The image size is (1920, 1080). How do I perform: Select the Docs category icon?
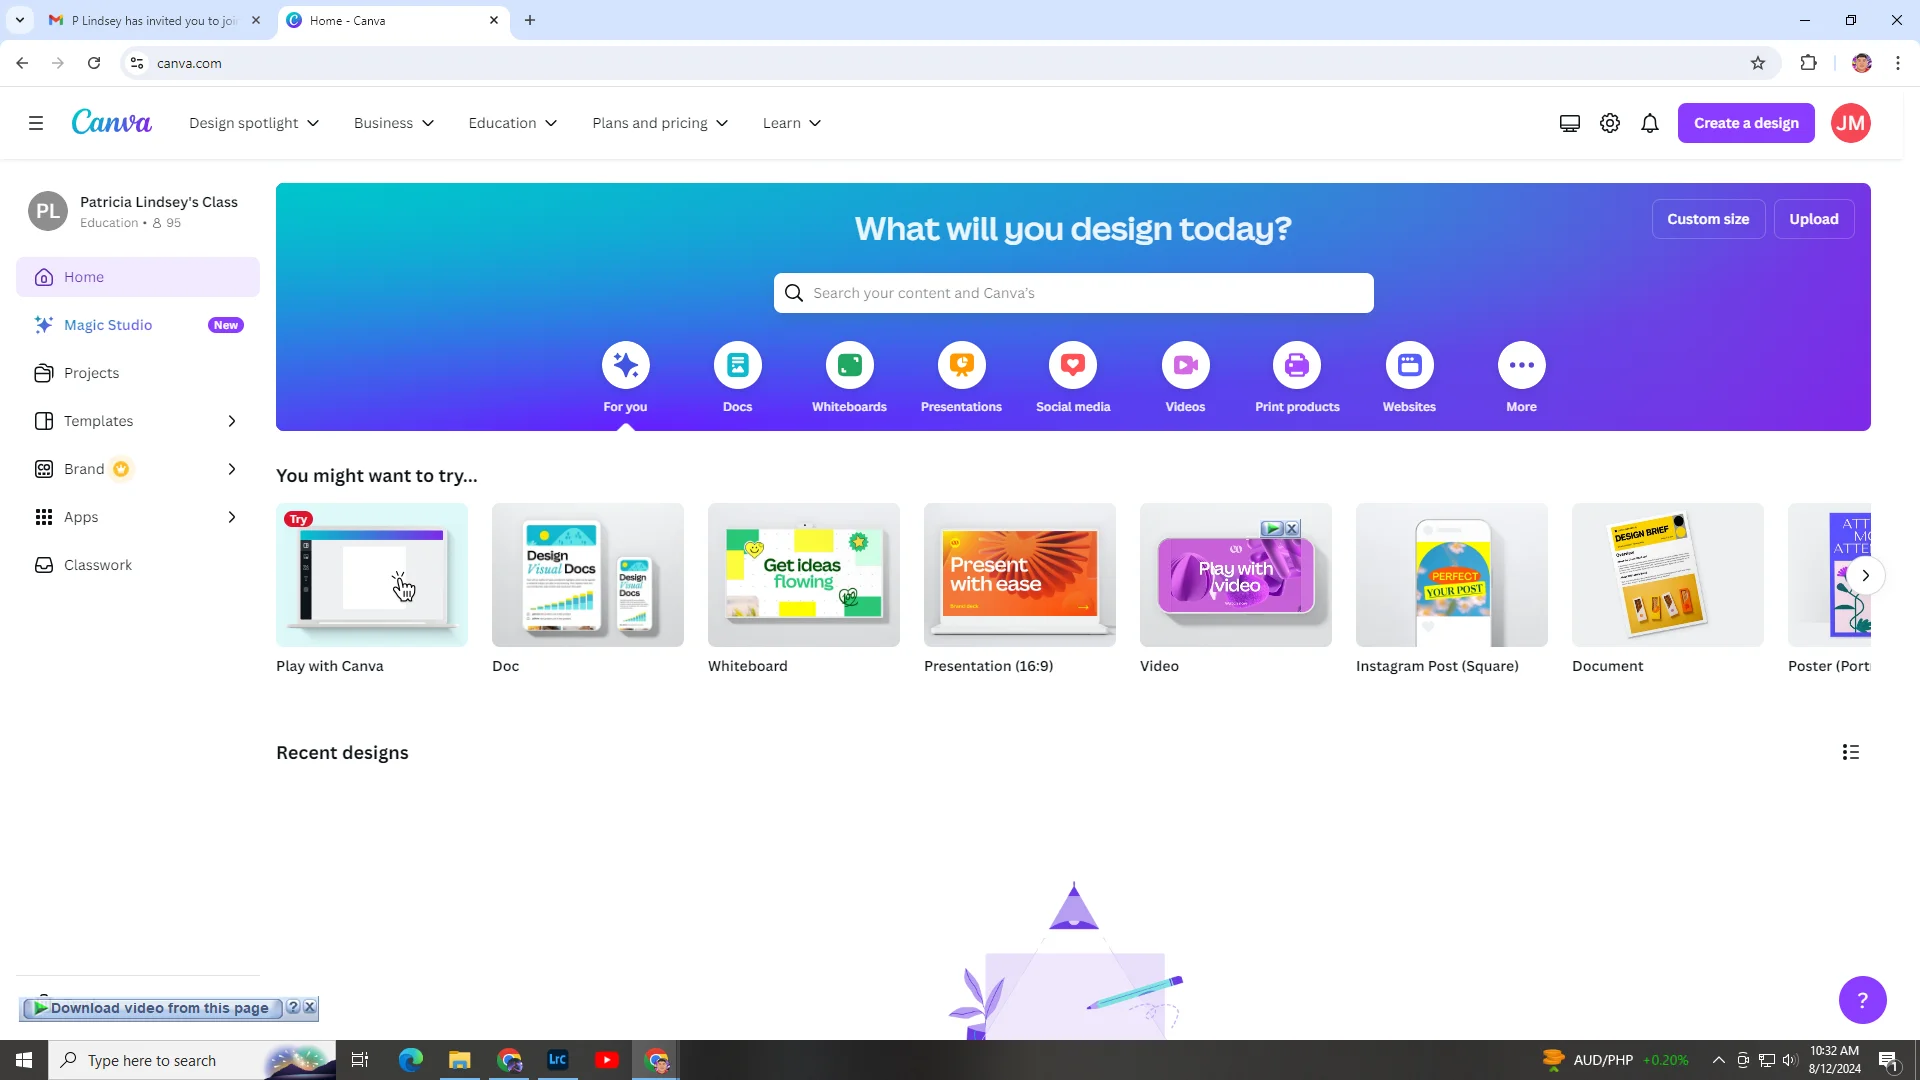[x=738, y=365]
